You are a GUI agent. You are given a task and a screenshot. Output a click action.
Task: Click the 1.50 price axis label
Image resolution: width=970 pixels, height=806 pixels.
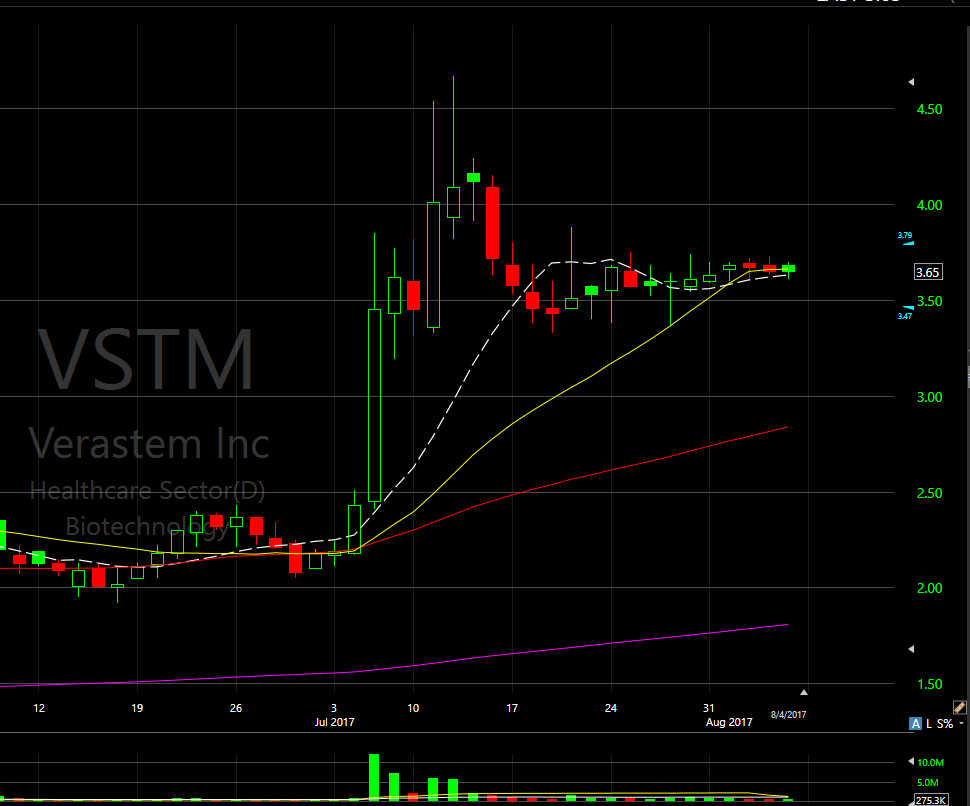(x=929, y=684)
